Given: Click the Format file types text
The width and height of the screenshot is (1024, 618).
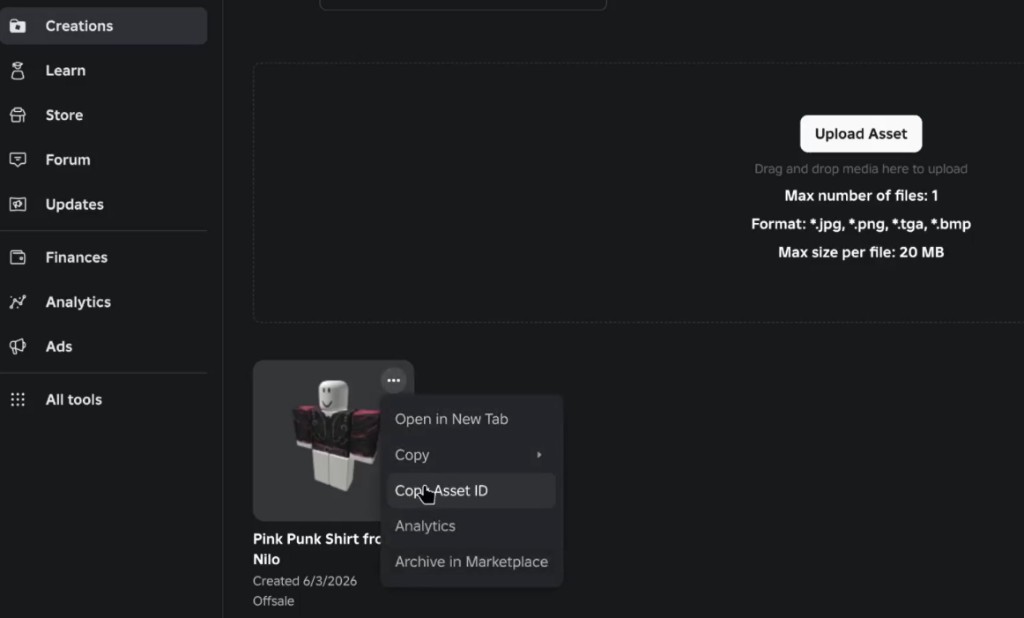Looking at the screenshot, I should point(861,224).
